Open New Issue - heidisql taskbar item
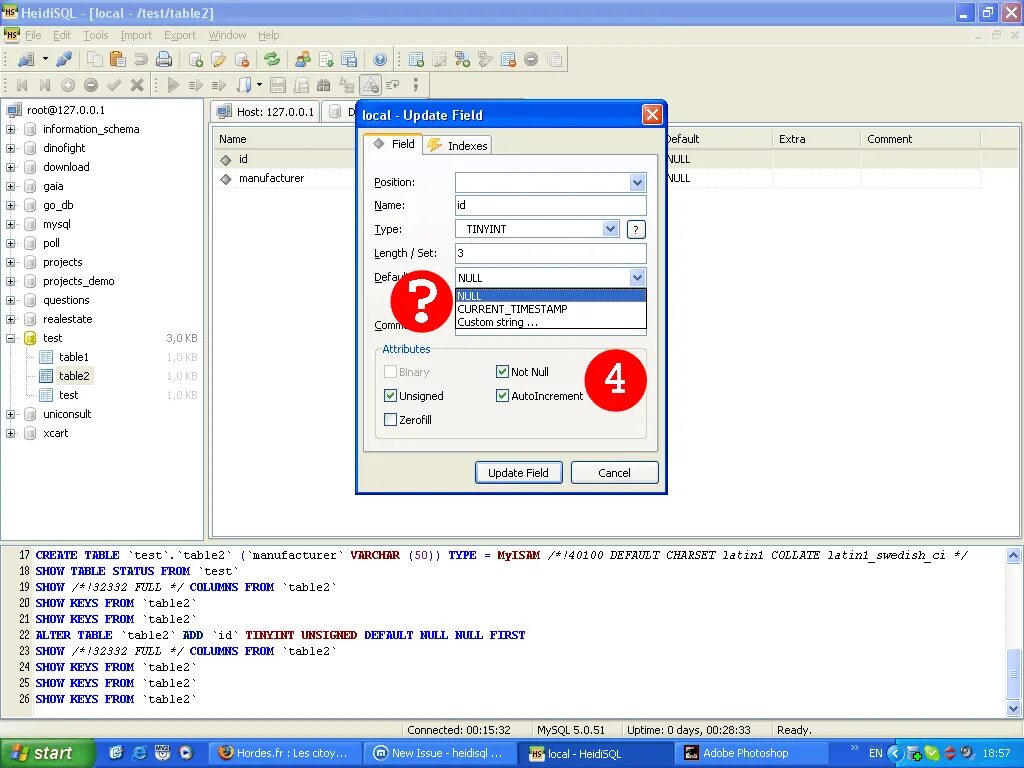 pos(439,754)
